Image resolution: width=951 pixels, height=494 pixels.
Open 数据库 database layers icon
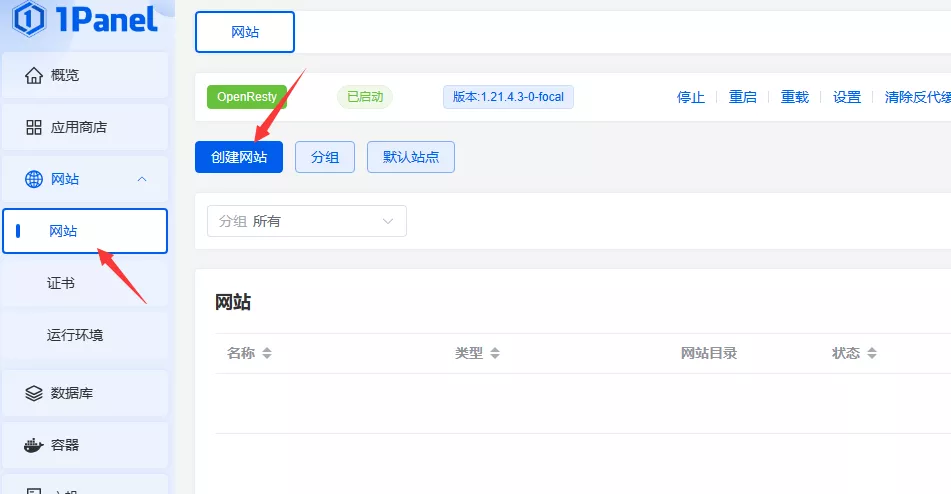point(34,393)
